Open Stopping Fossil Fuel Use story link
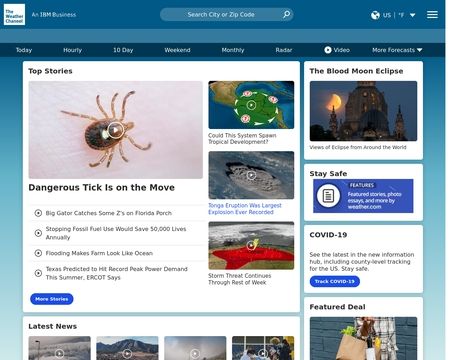The image size is (450, 360). [116, 233]
